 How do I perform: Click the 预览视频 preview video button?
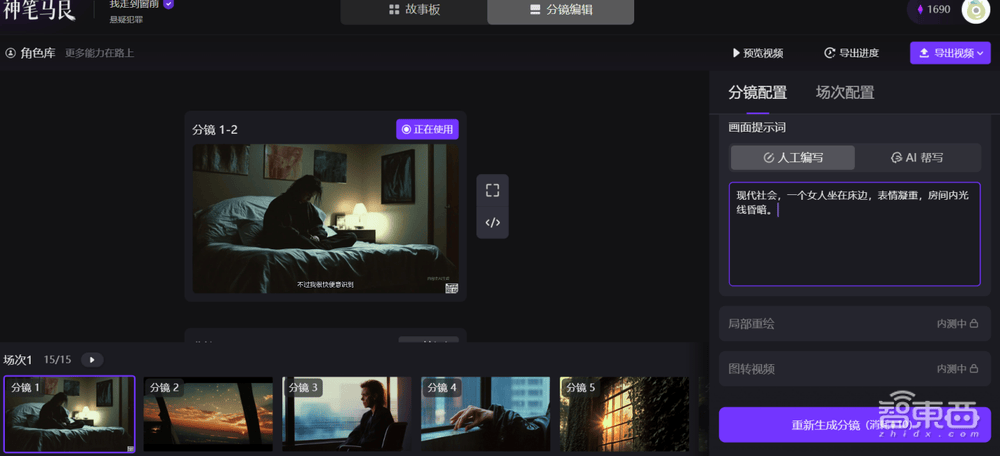tap(757, 53)
